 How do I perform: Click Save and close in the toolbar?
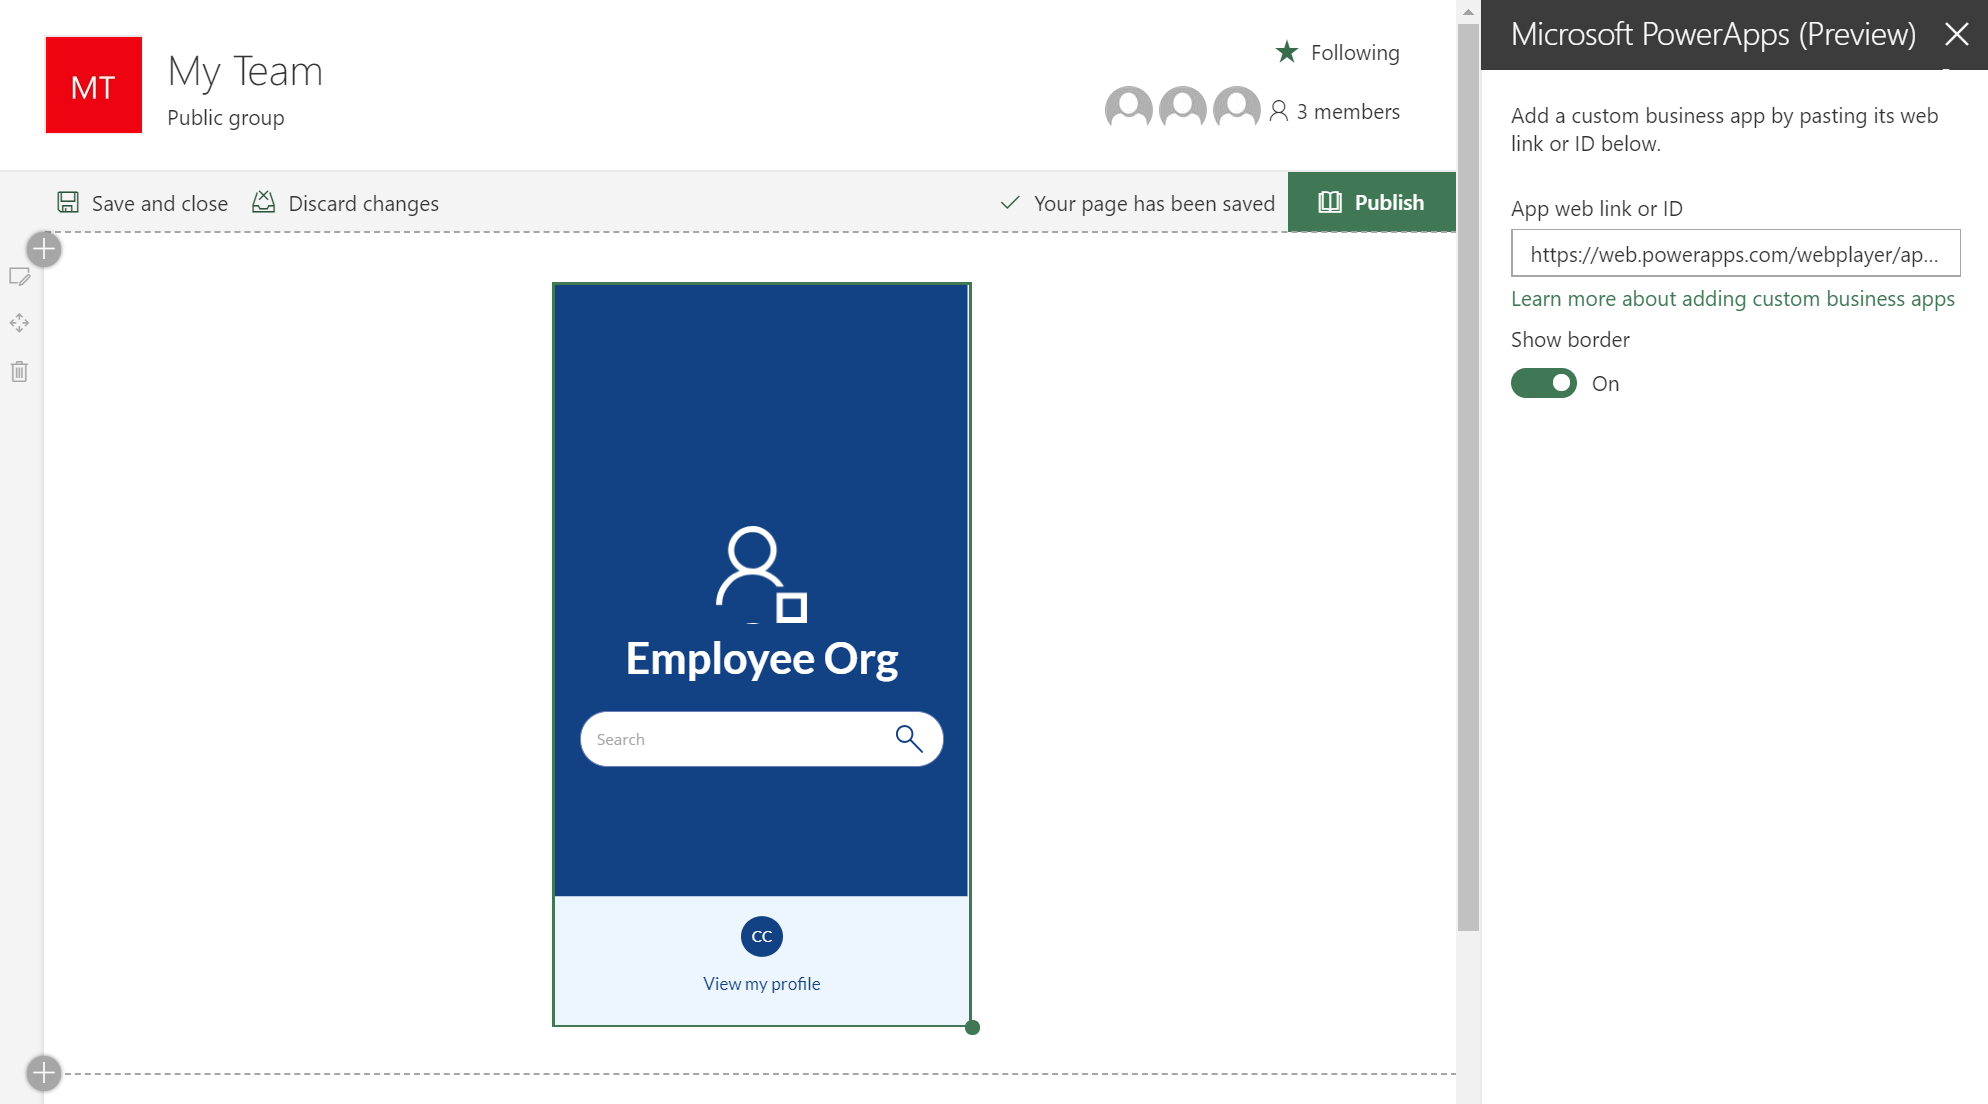[x=142, y=203]
